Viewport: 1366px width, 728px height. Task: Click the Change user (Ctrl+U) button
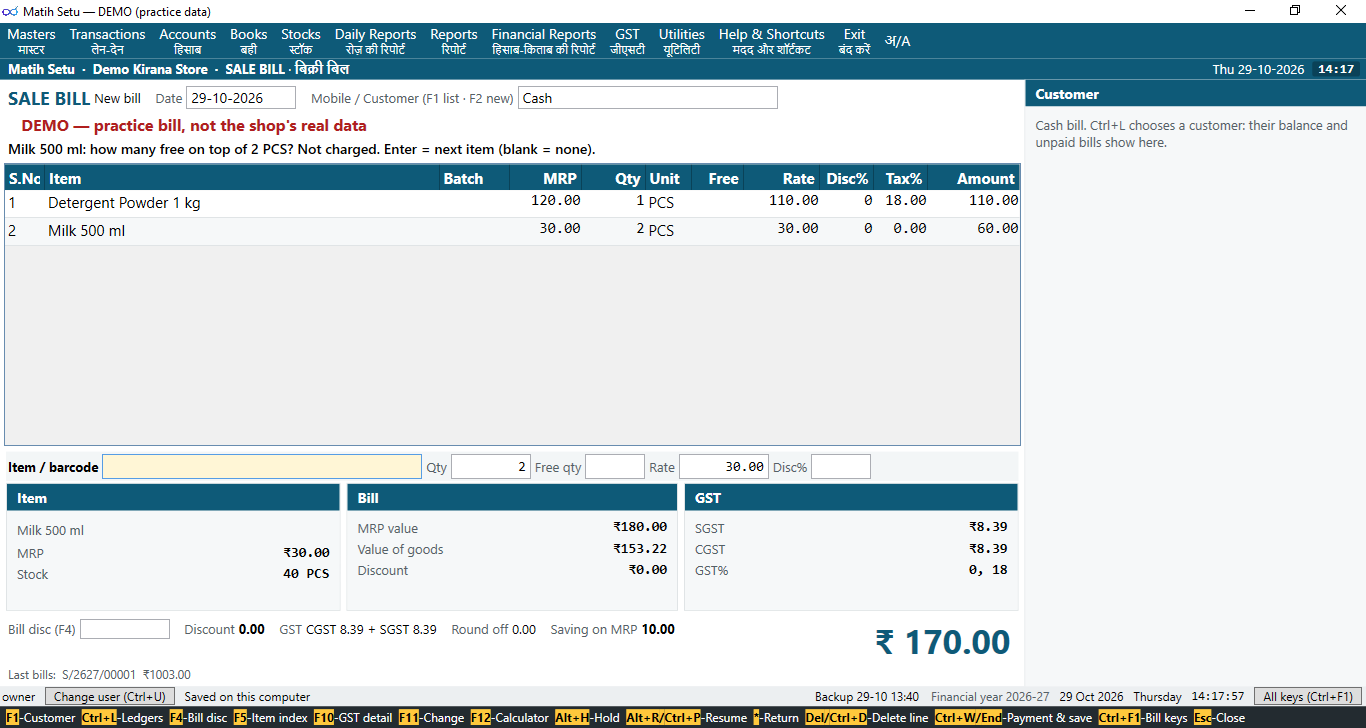pos(109,697)
